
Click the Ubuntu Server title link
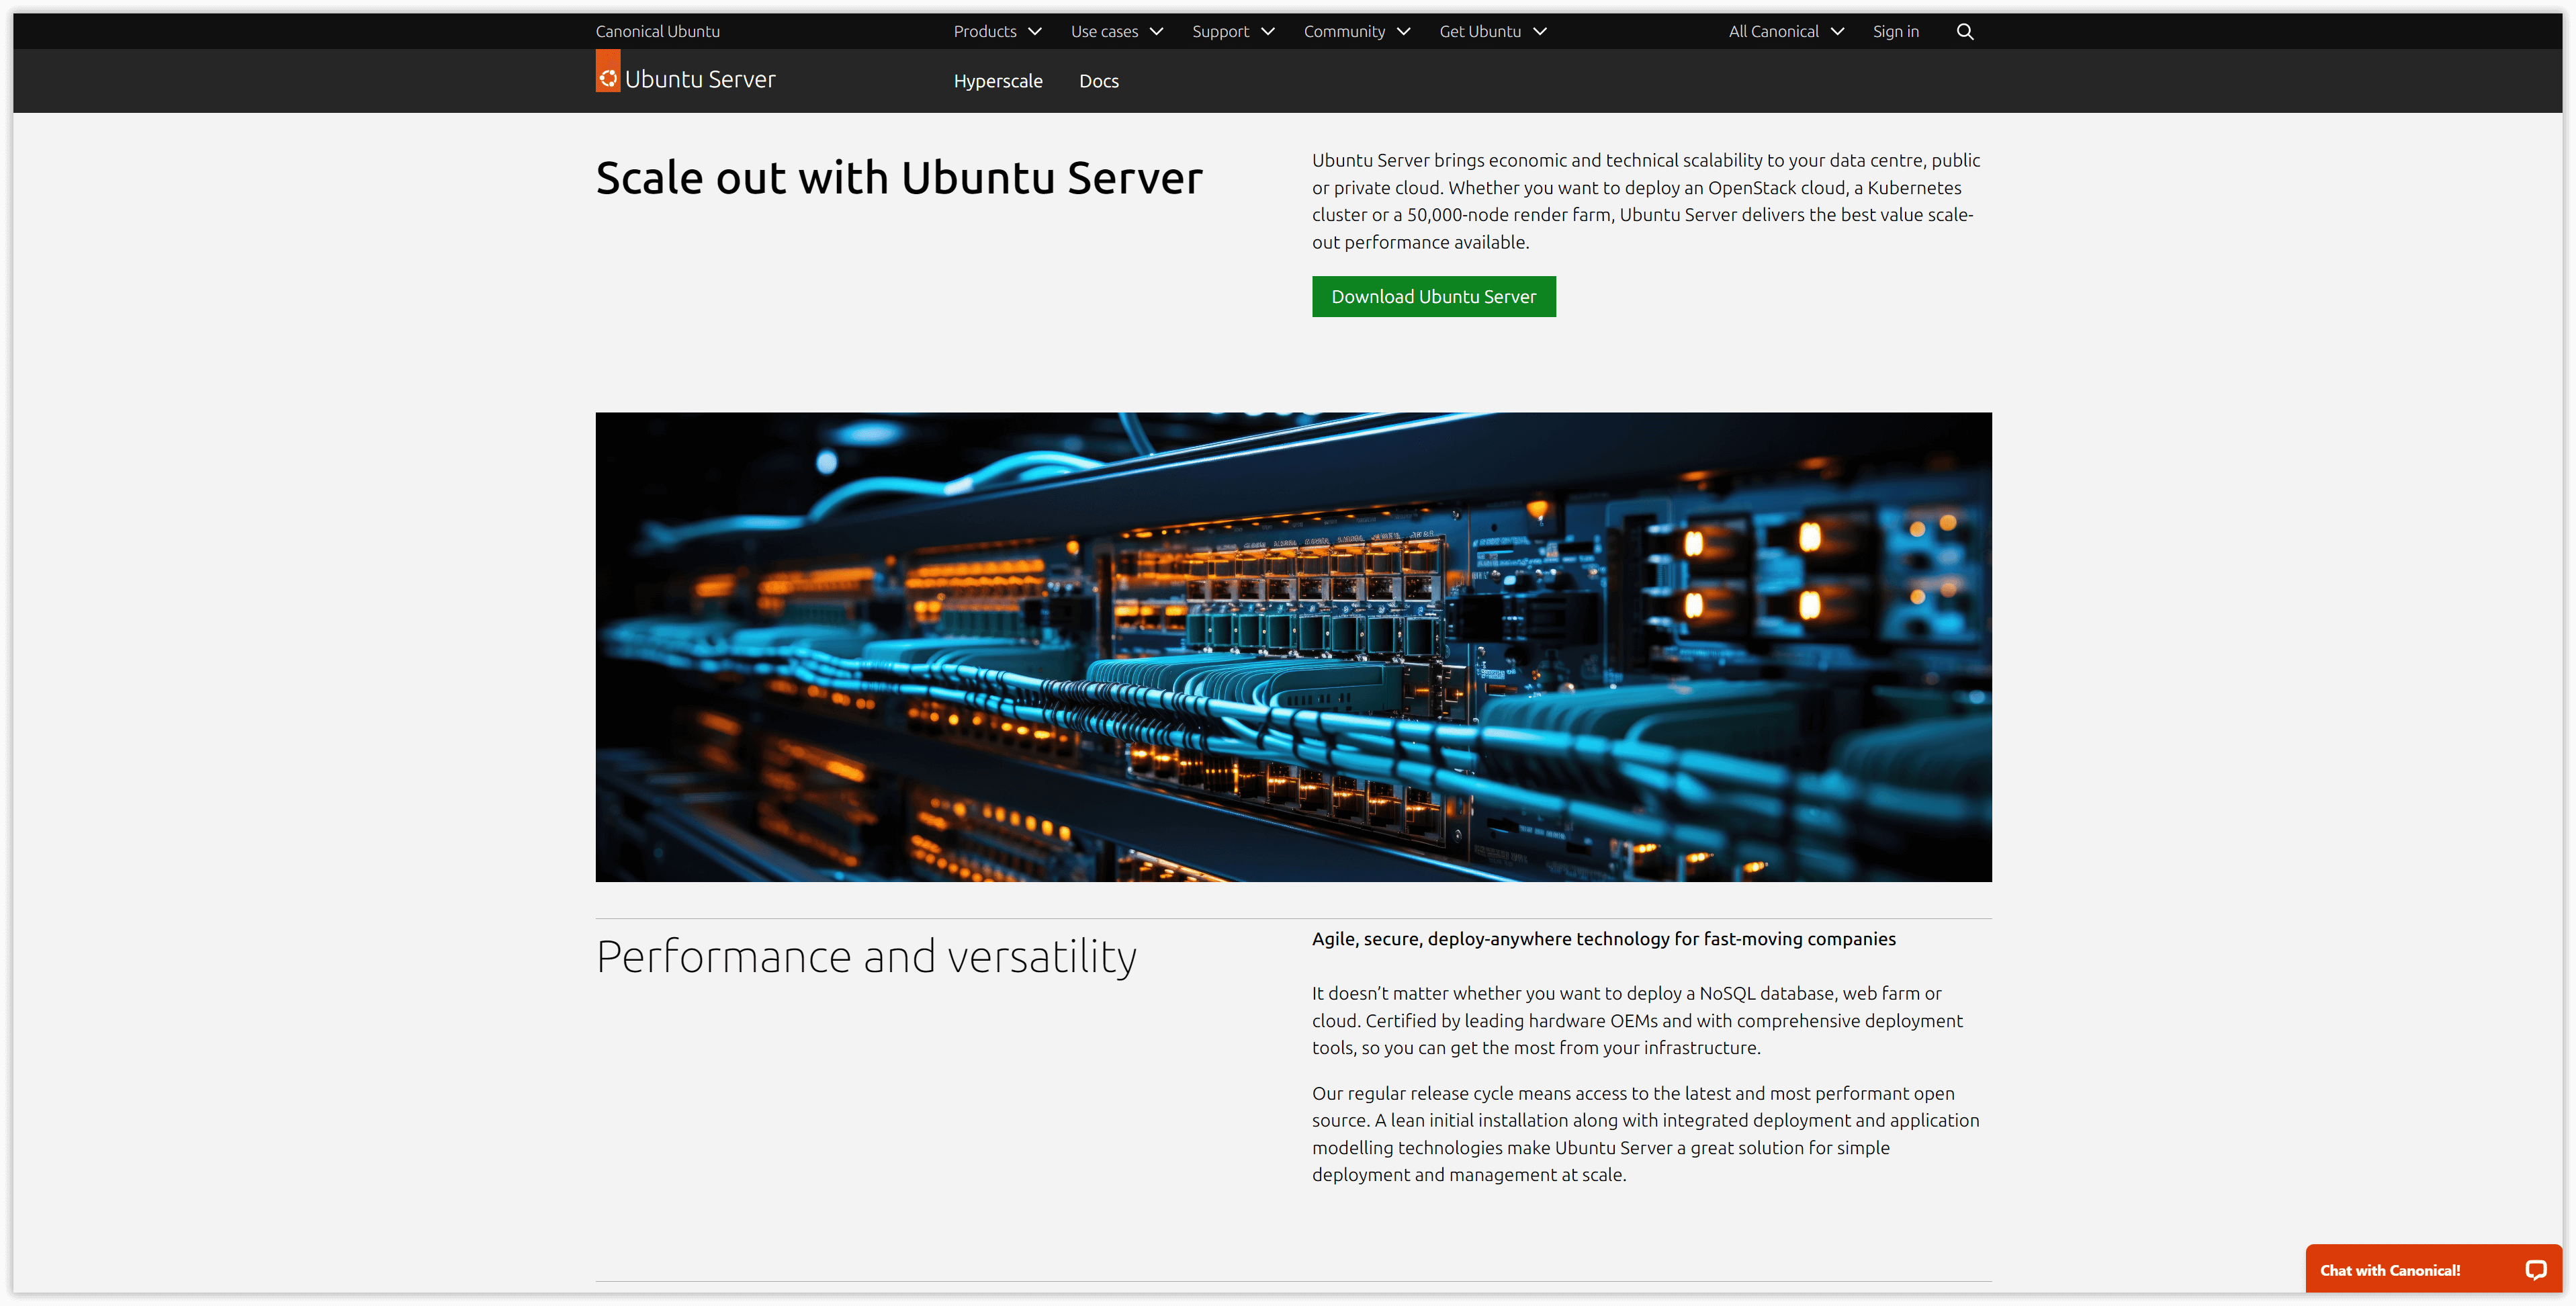700,79
